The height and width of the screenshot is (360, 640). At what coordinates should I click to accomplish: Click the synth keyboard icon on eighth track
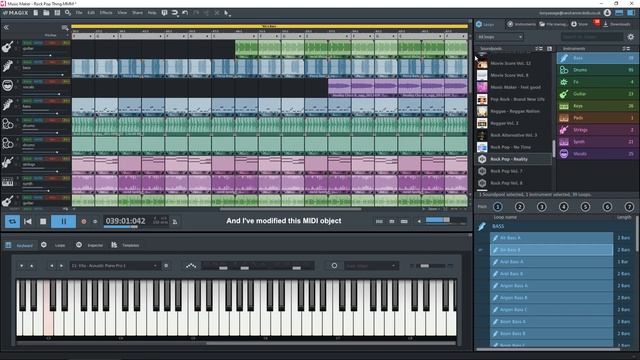[7, 182]
